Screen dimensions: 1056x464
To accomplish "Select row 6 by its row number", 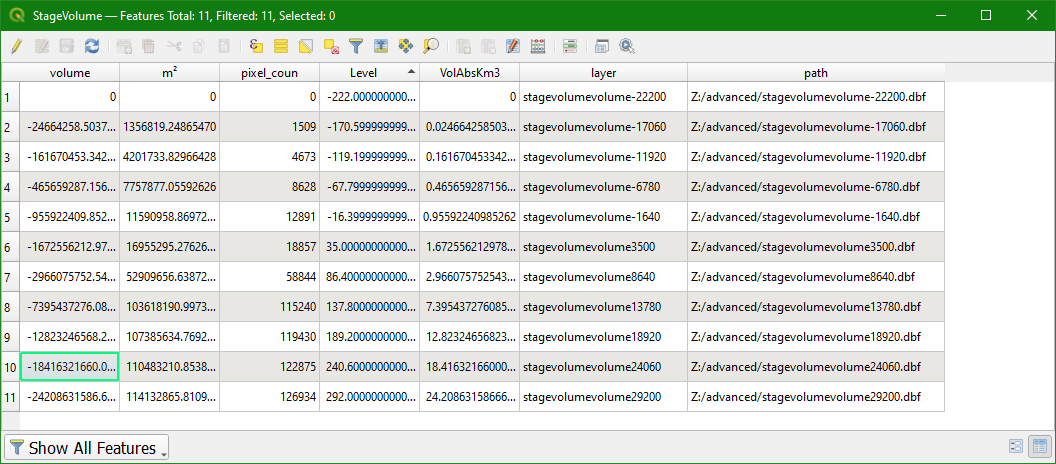I will coord(10,247).
